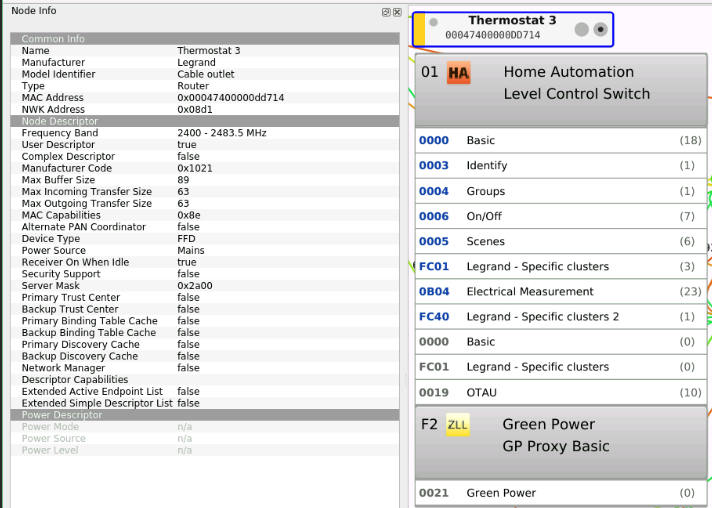
Task: Open FC40 Legrand Specific clusters 2
Action: coord(561,317)
